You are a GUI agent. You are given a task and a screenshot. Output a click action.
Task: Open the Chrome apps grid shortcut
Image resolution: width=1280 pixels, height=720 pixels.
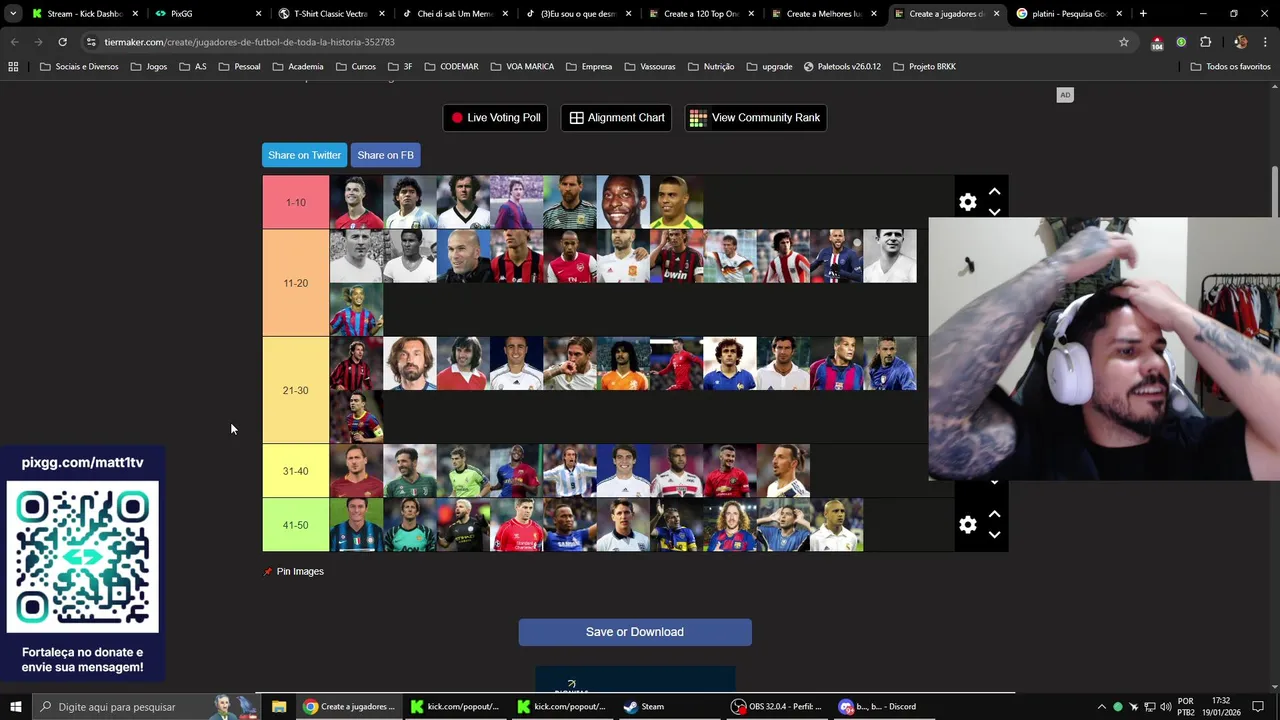click(13, 66)
